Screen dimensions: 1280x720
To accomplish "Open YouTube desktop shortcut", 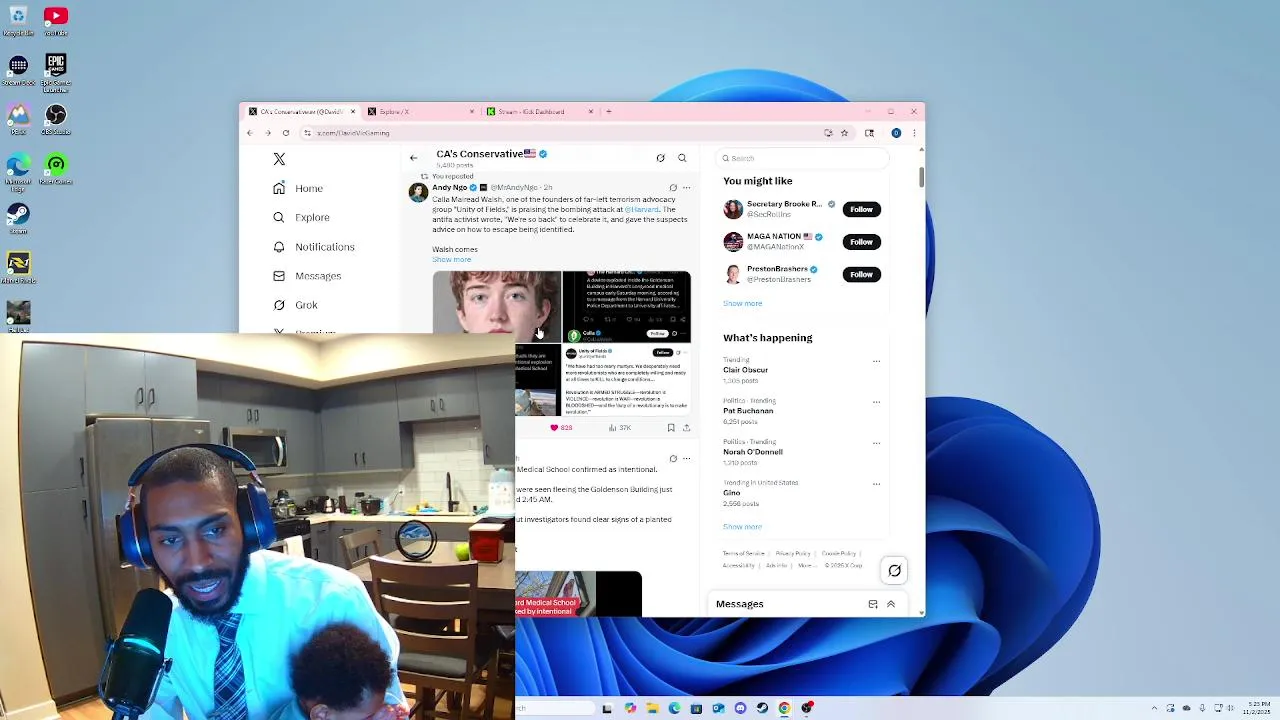I will (56, 20).
